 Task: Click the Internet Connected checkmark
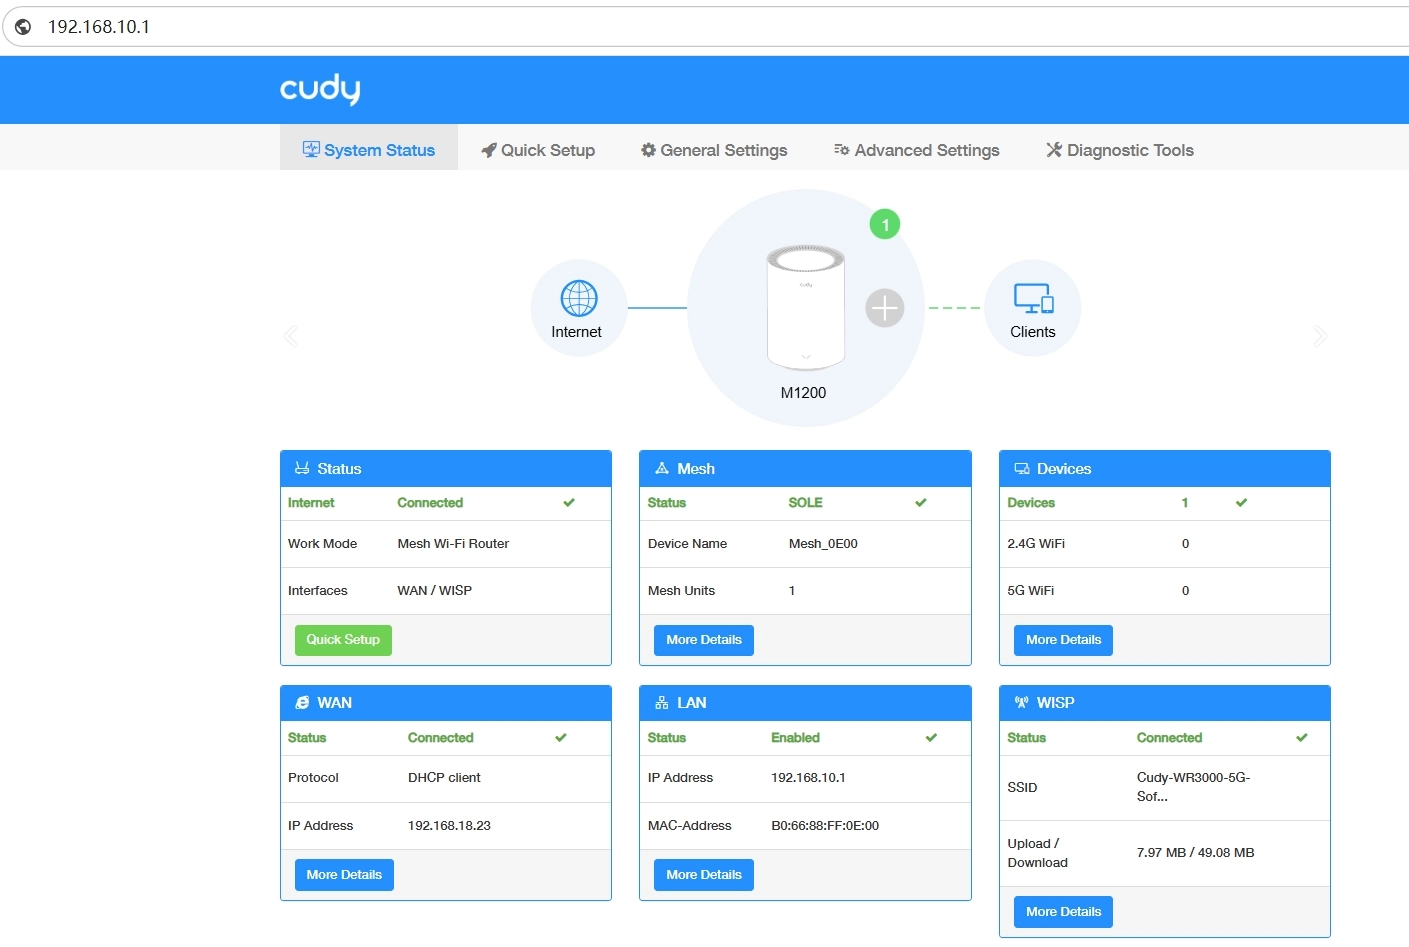point(569,503)
